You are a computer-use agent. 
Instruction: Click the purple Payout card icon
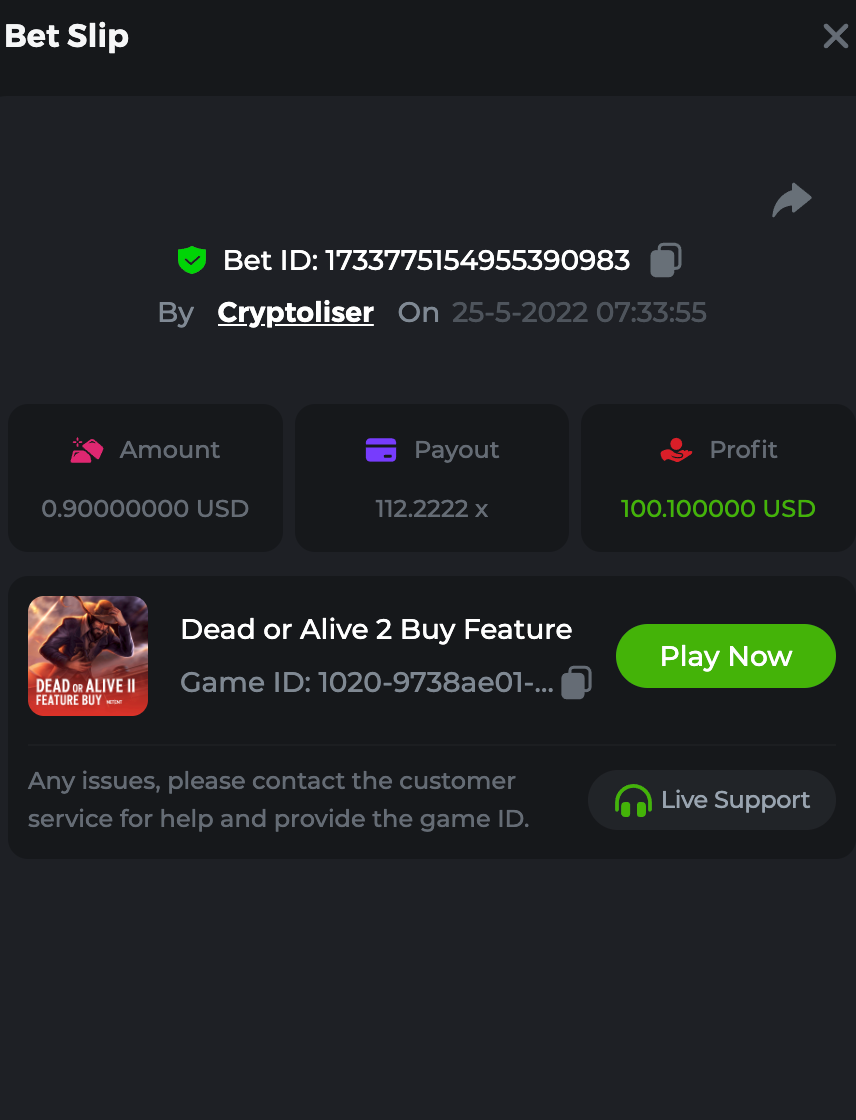click(381, 450)
